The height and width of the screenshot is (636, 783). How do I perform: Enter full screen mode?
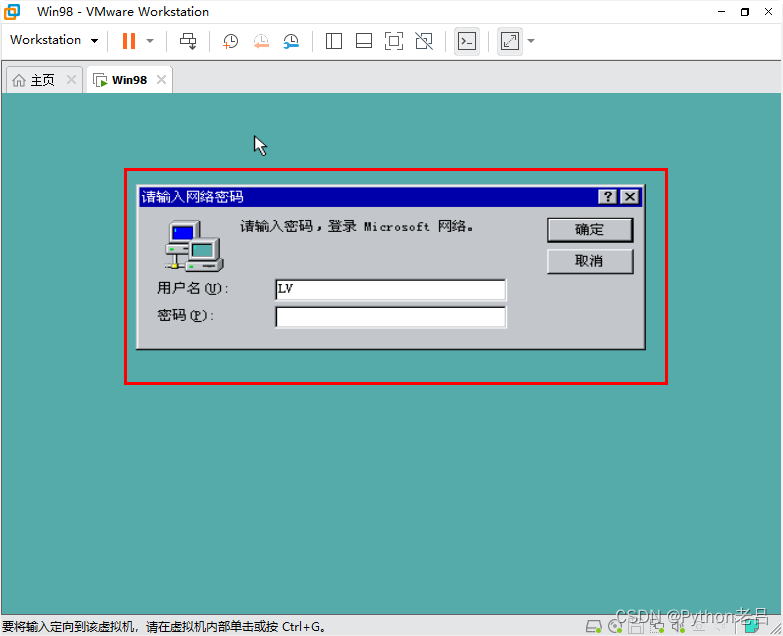[x=394, y=41]
